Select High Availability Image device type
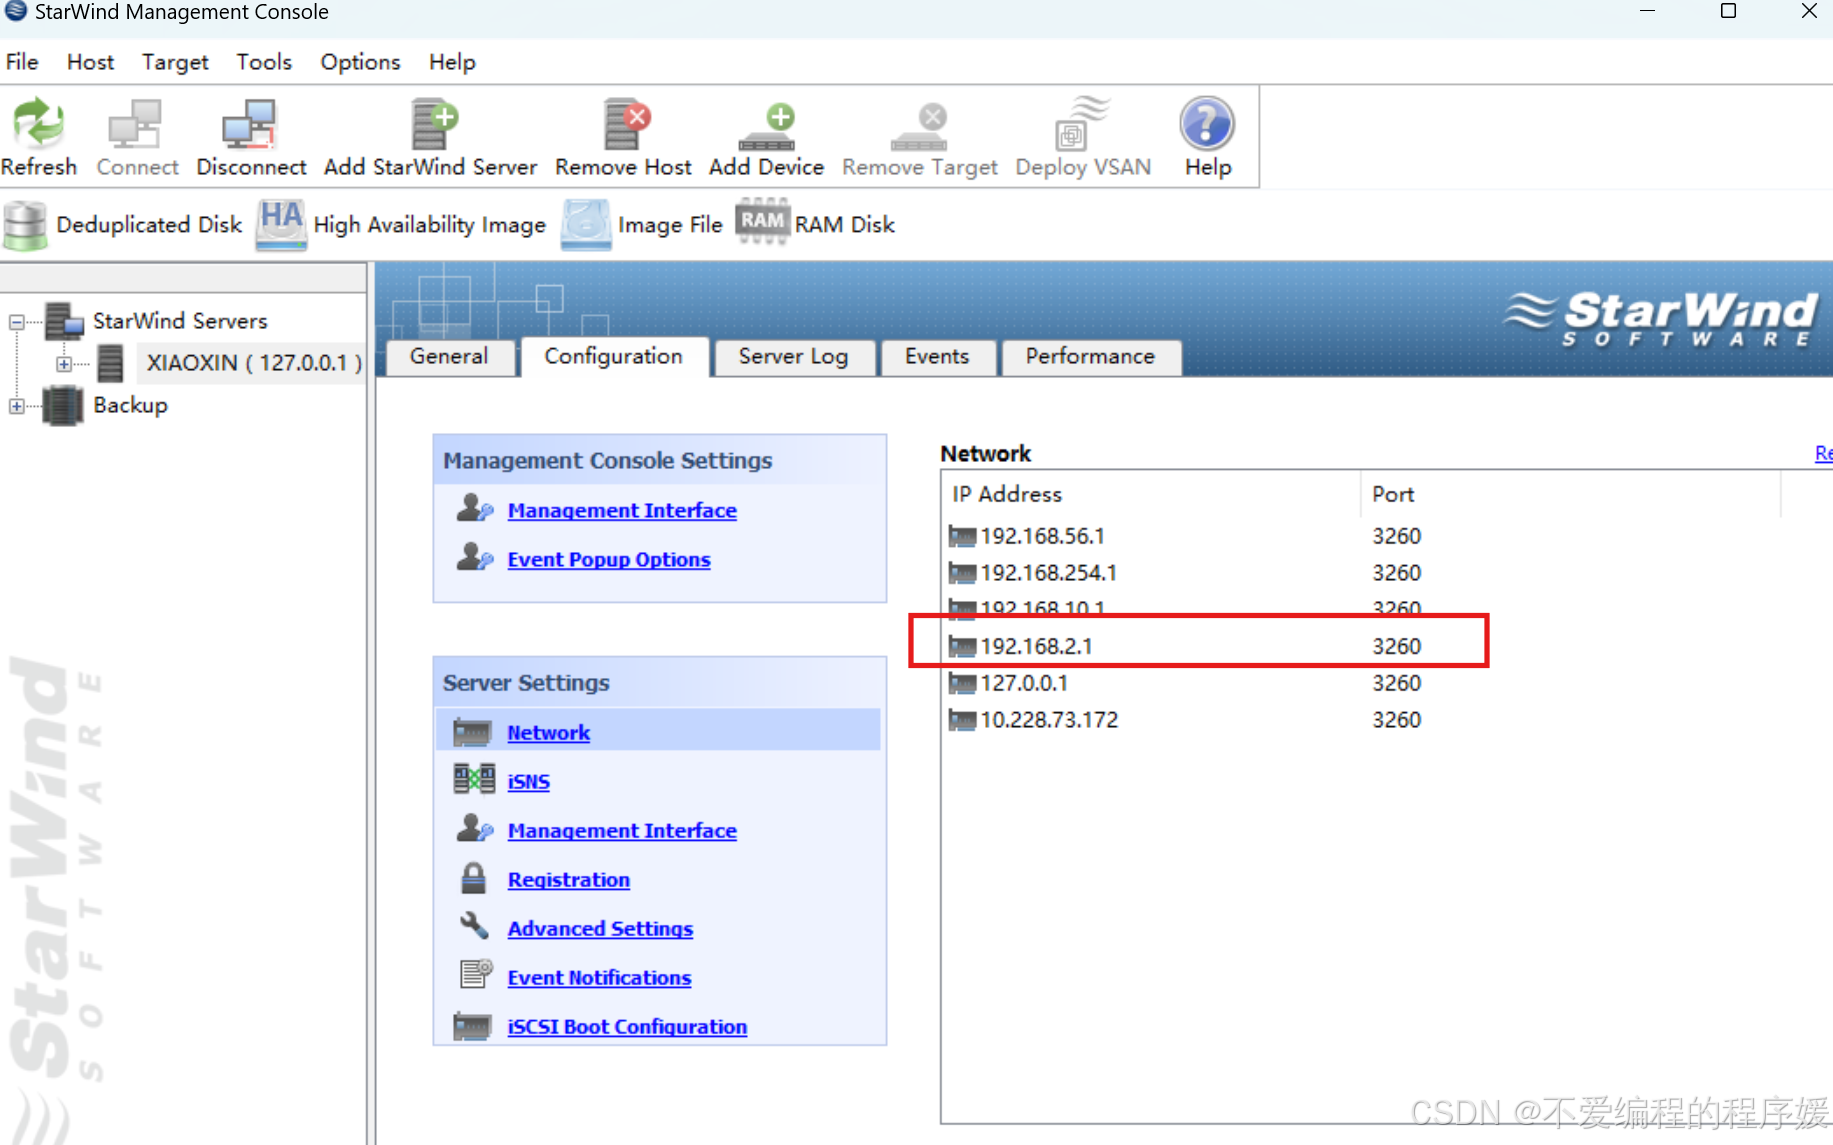The image size is (1833, 1145). [402, 225]
